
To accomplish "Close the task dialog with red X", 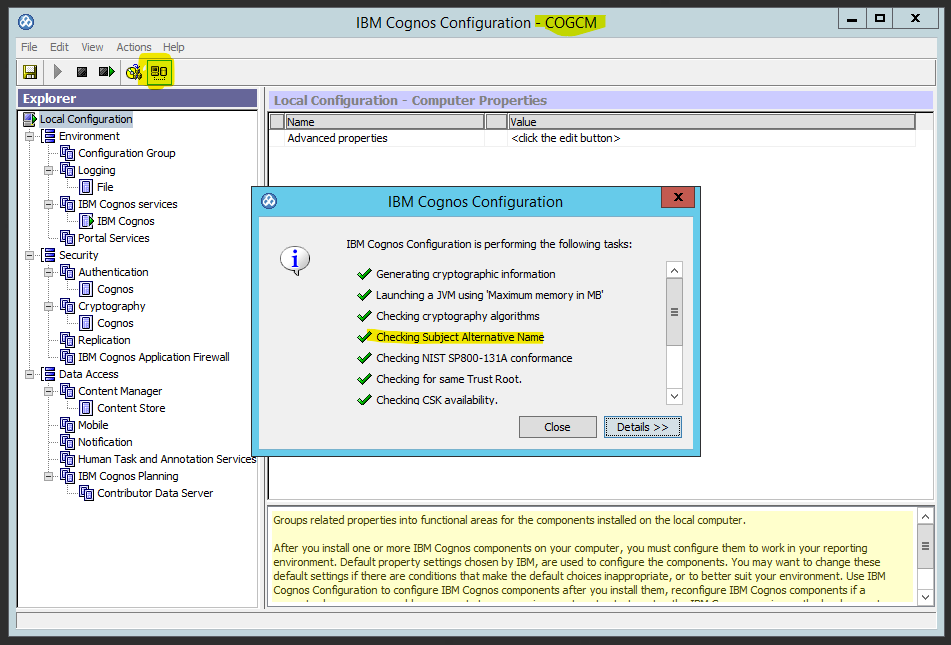I will coord(678,197).
